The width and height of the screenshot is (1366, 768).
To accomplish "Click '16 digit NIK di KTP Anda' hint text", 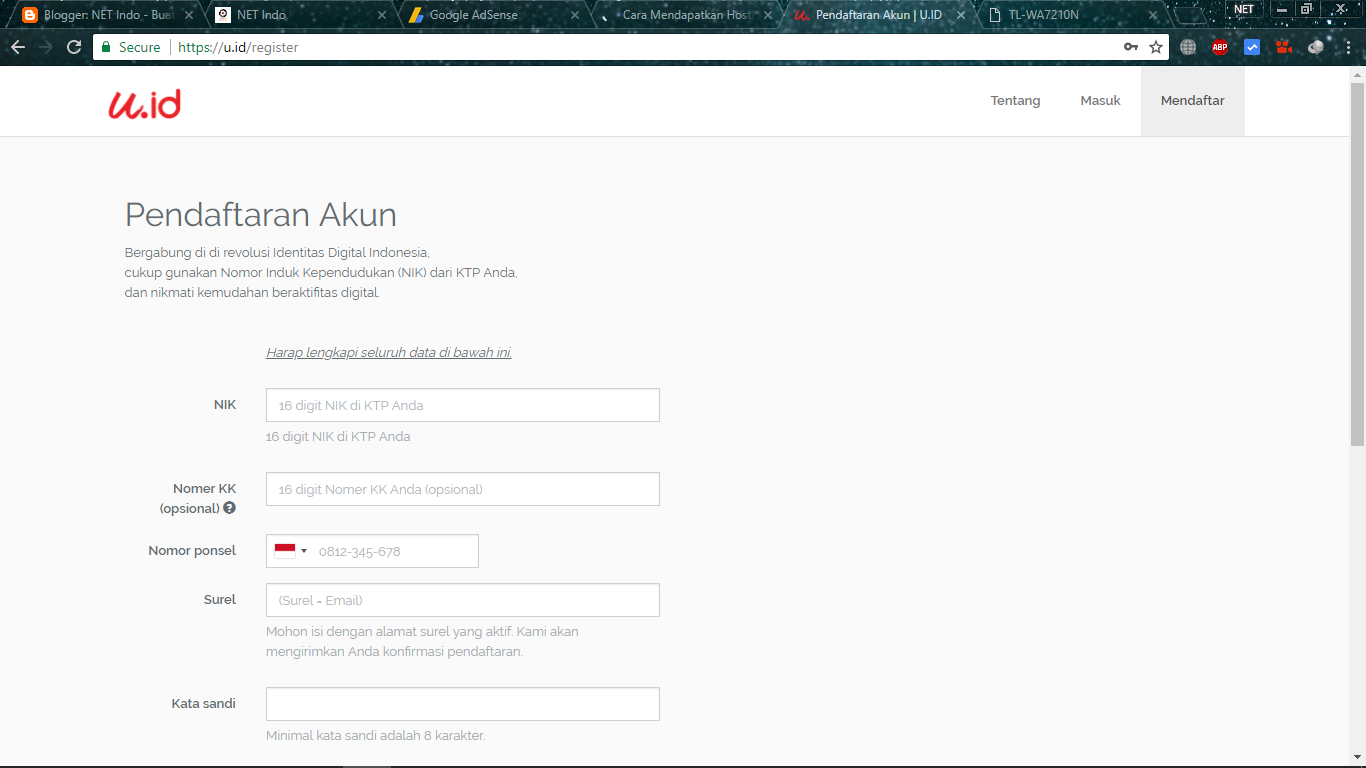I will click(338, 437).
